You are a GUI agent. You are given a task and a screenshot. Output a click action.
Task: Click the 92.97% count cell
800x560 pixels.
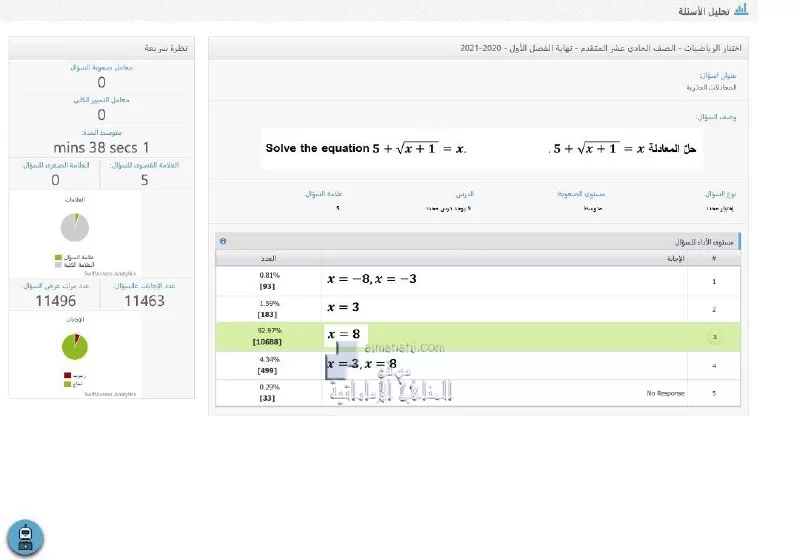click(x=268, y=337)
